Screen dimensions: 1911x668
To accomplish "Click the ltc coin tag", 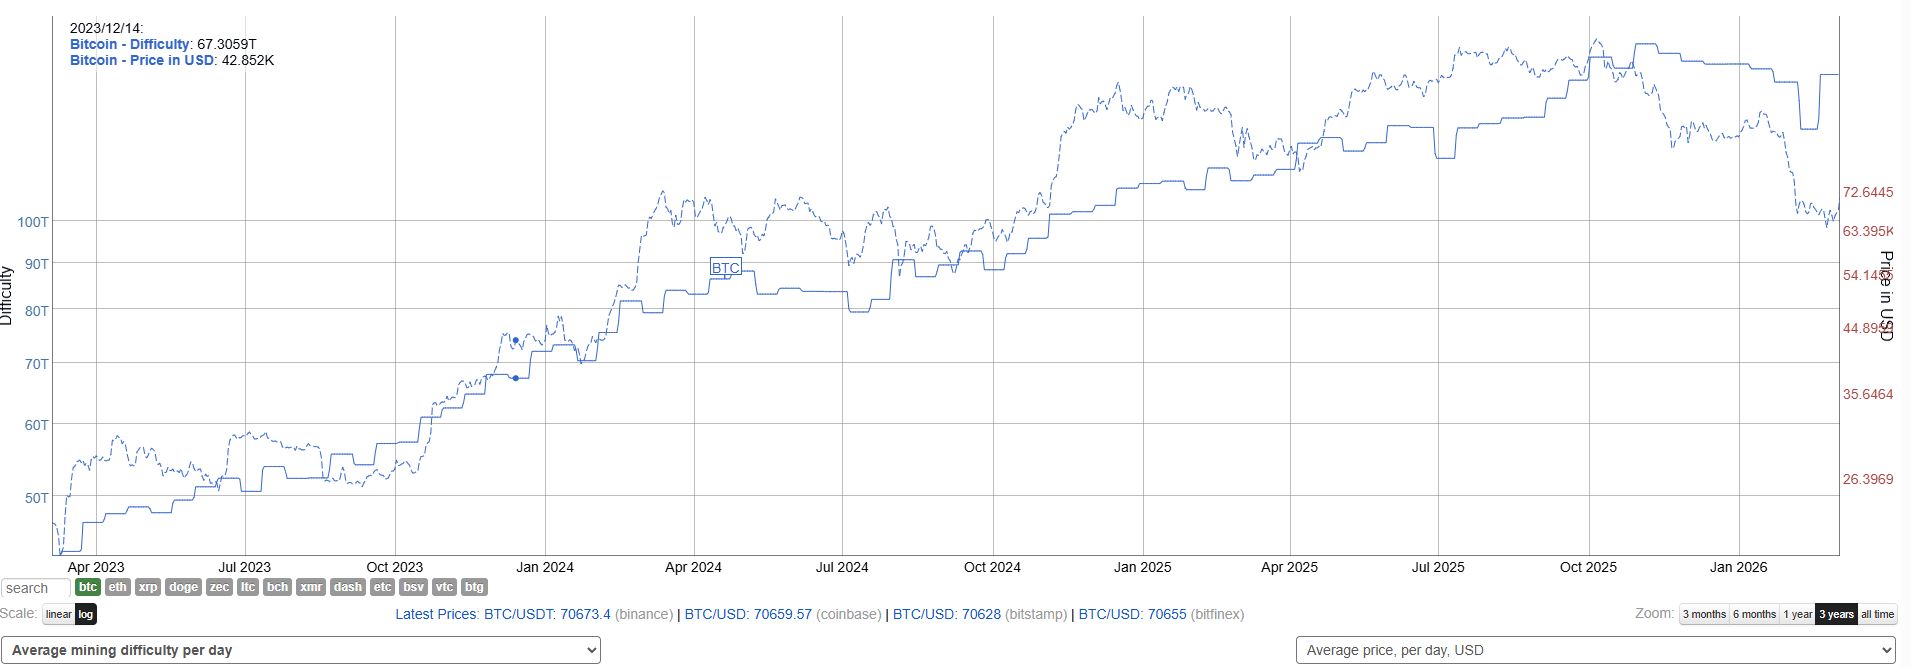I will (248, 587).
